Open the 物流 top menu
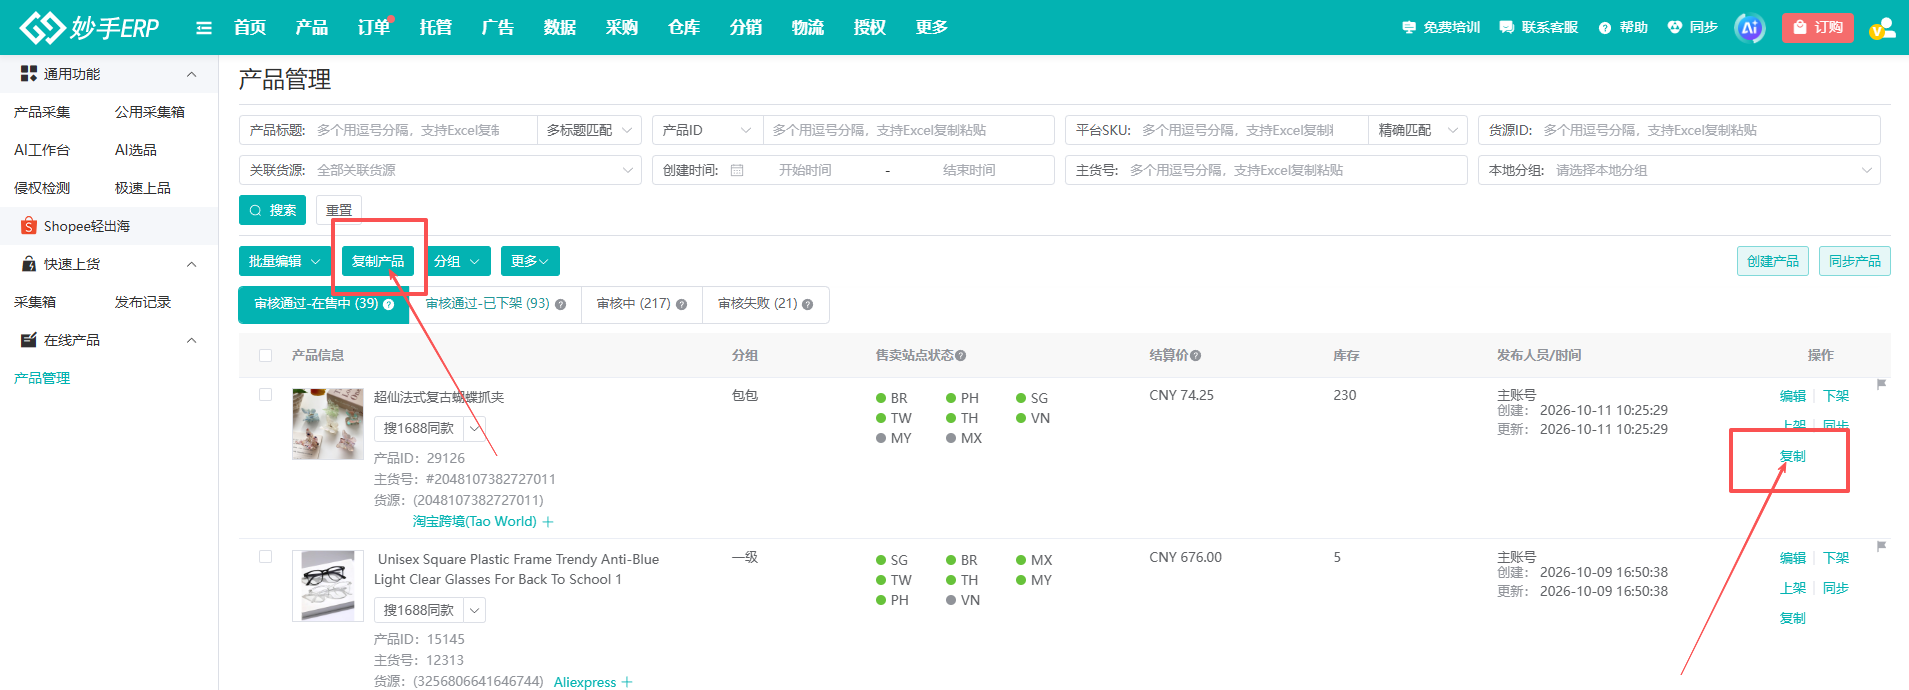Viewport: 1909px width, 690px height. click(807, 27)
